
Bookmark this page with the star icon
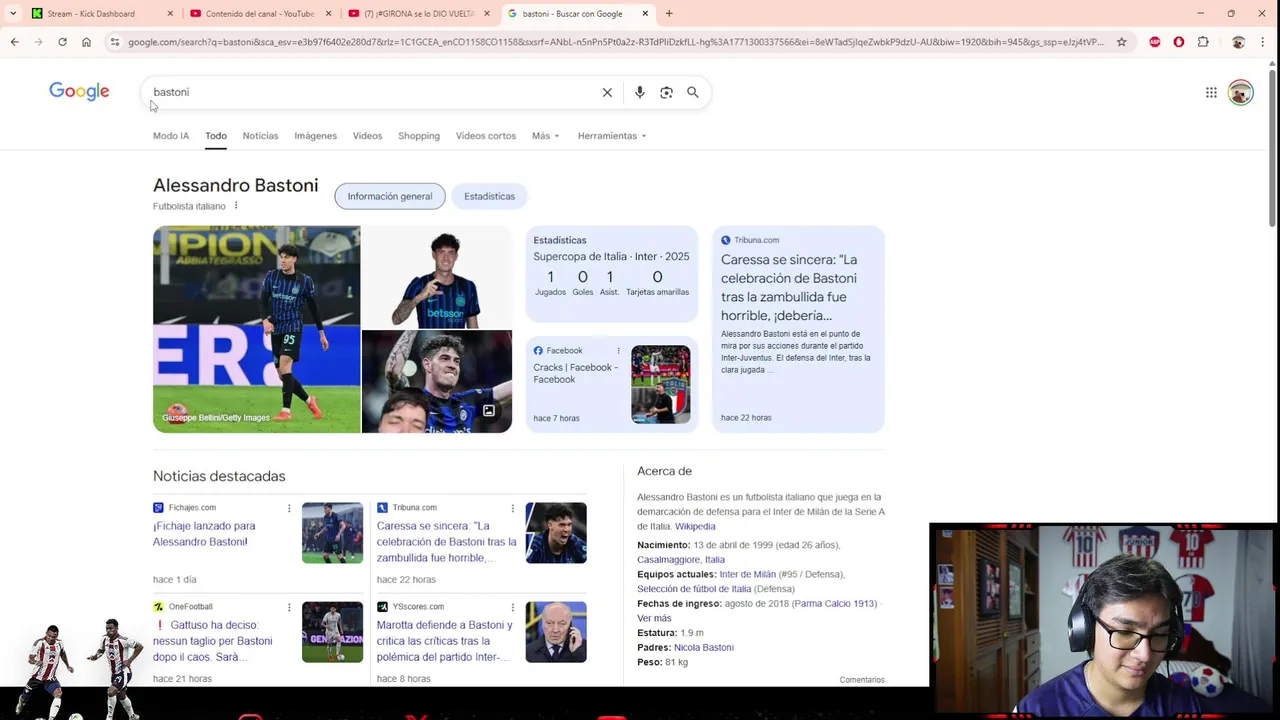pos(1122,42)
